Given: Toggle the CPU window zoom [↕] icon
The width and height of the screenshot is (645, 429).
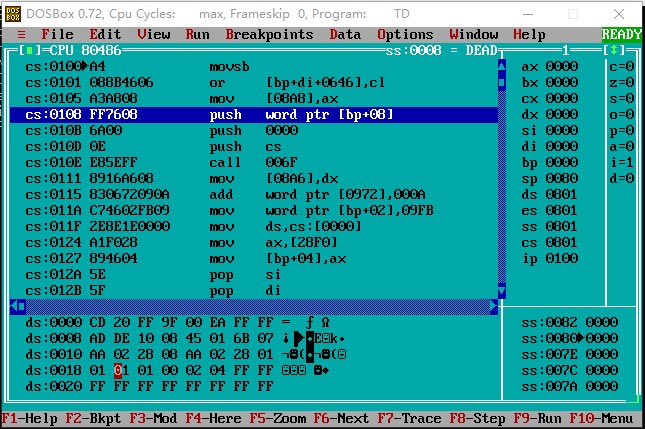Looking at the screenshot, I should tap(614, 51).
